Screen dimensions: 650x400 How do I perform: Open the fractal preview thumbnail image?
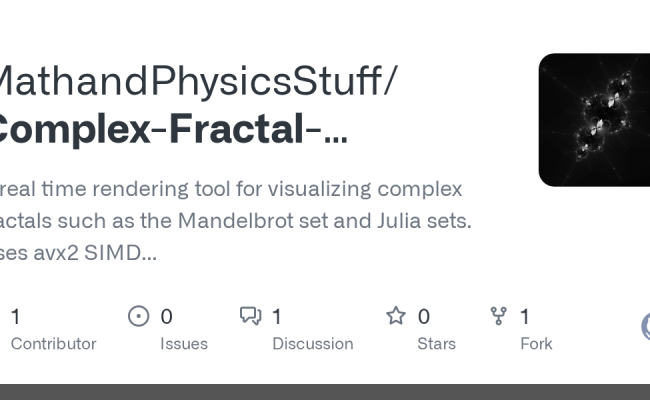click(594, 120)
